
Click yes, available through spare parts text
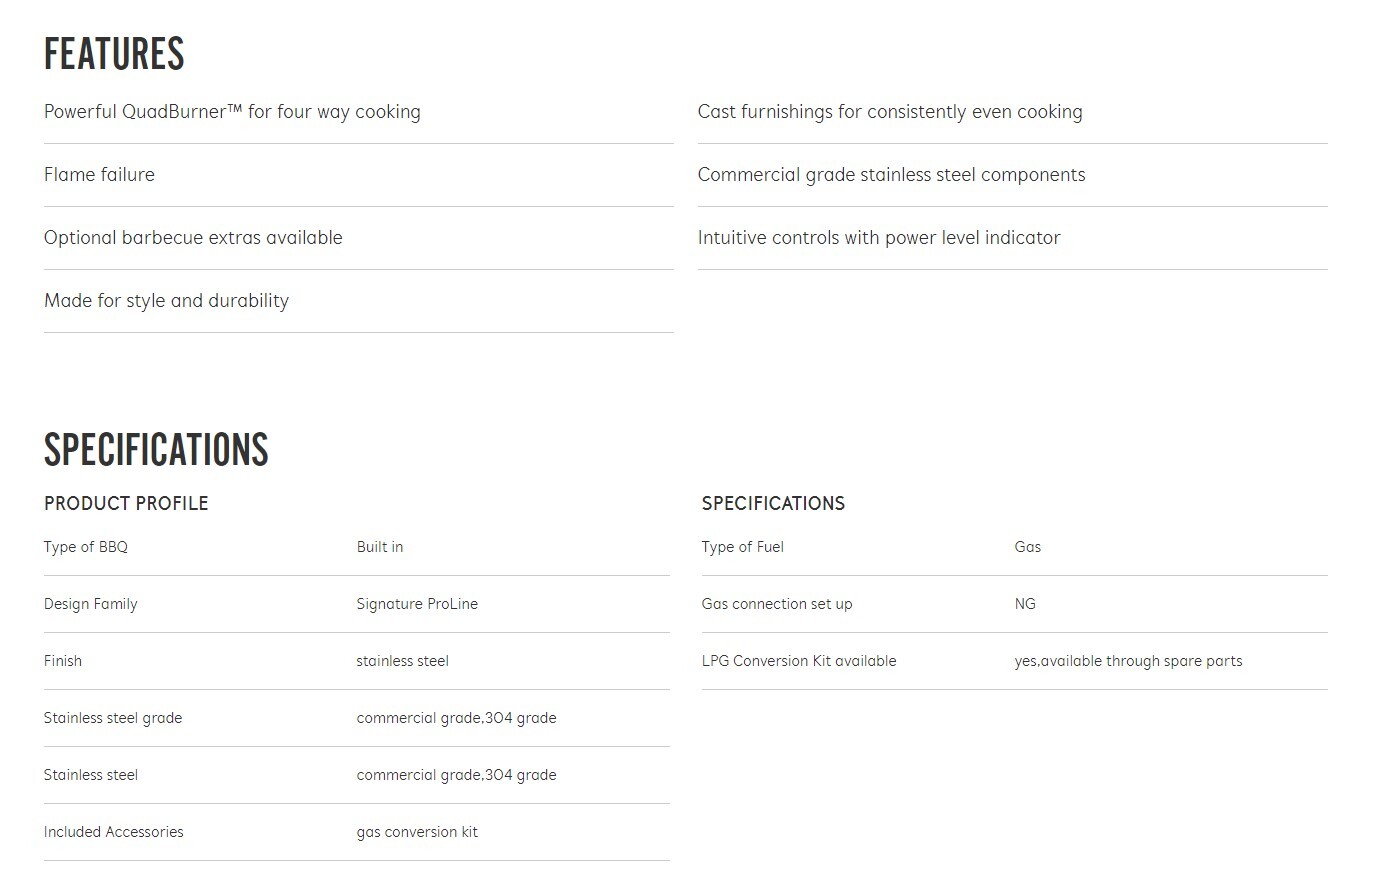[x=1128, y=661]
